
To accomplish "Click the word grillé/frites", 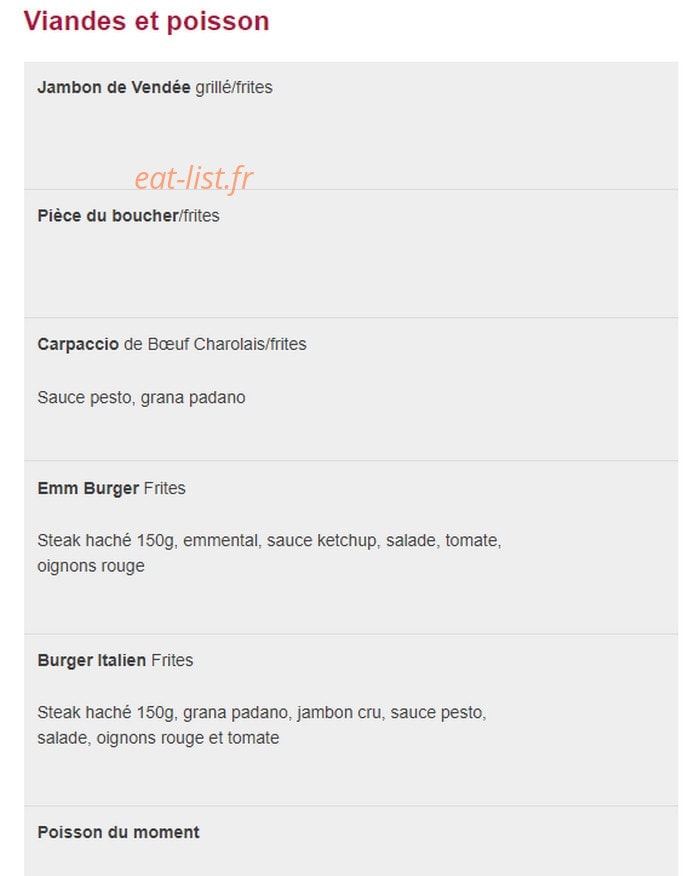I will [x=234, y=88].
